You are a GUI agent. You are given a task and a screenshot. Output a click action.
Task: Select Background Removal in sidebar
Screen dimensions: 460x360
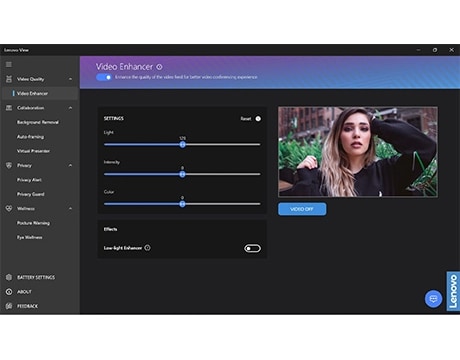(38, 122)
